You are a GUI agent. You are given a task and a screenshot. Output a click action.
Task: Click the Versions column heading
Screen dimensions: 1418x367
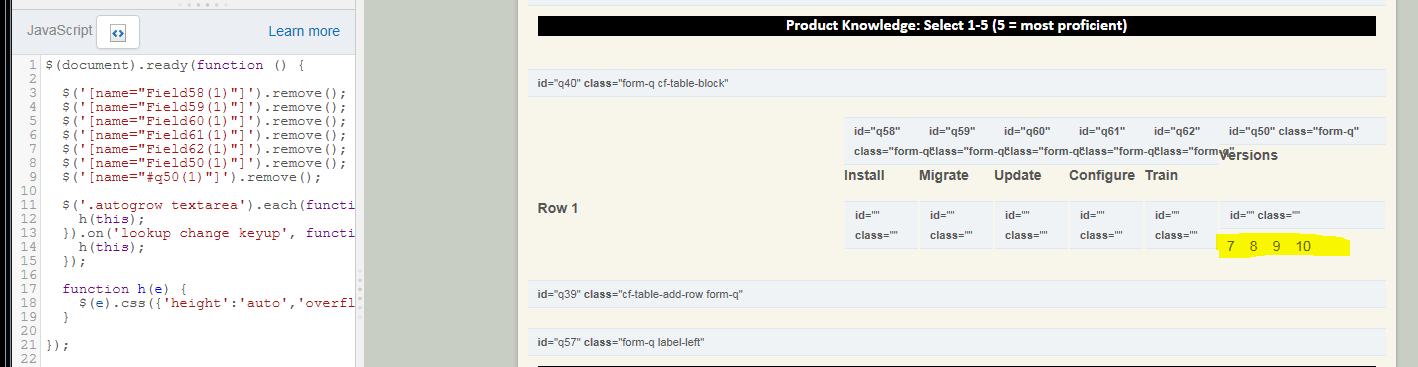[1248, 155]
